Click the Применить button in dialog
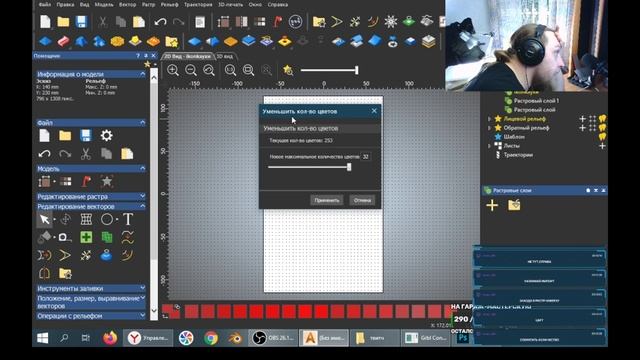The image size is (640, 360). [327, 200]
